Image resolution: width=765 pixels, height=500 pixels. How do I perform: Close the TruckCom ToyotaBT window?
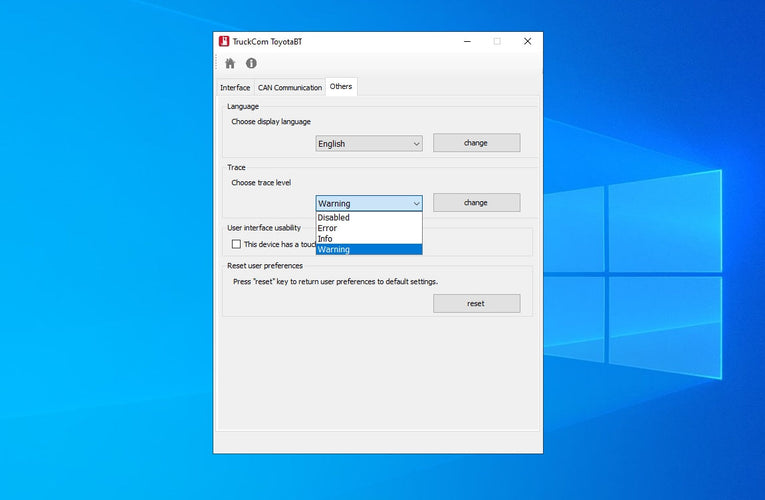[x=527, y=41]
